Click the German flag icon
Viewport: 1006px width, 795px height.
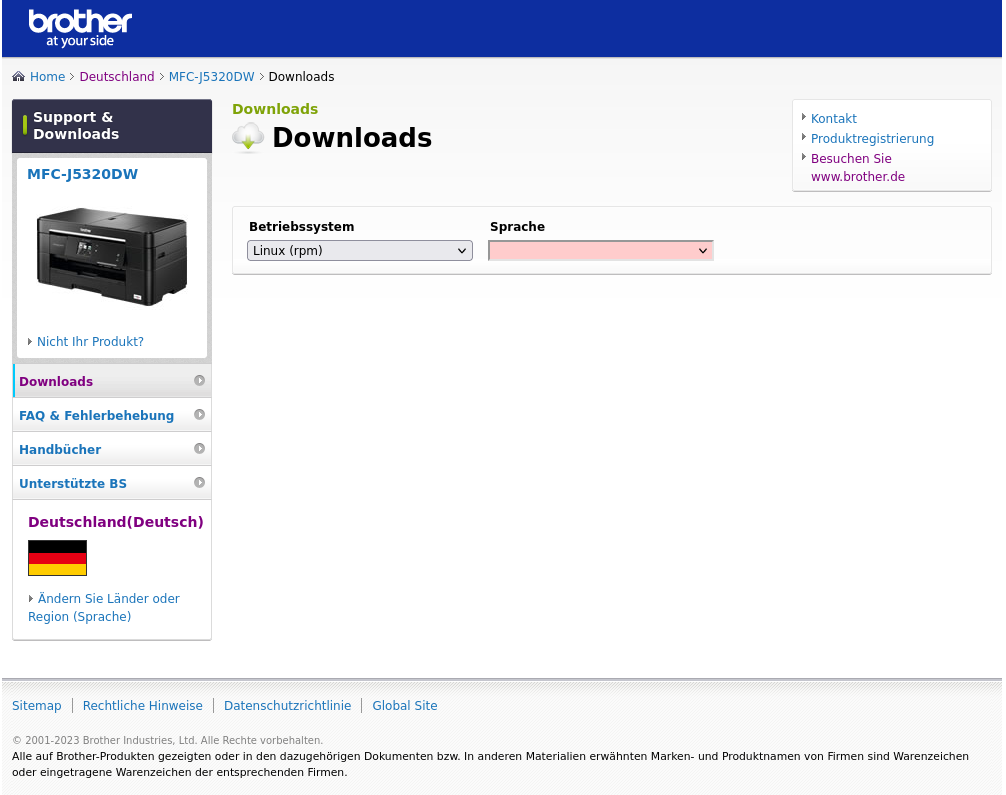(x=57, y=558)
